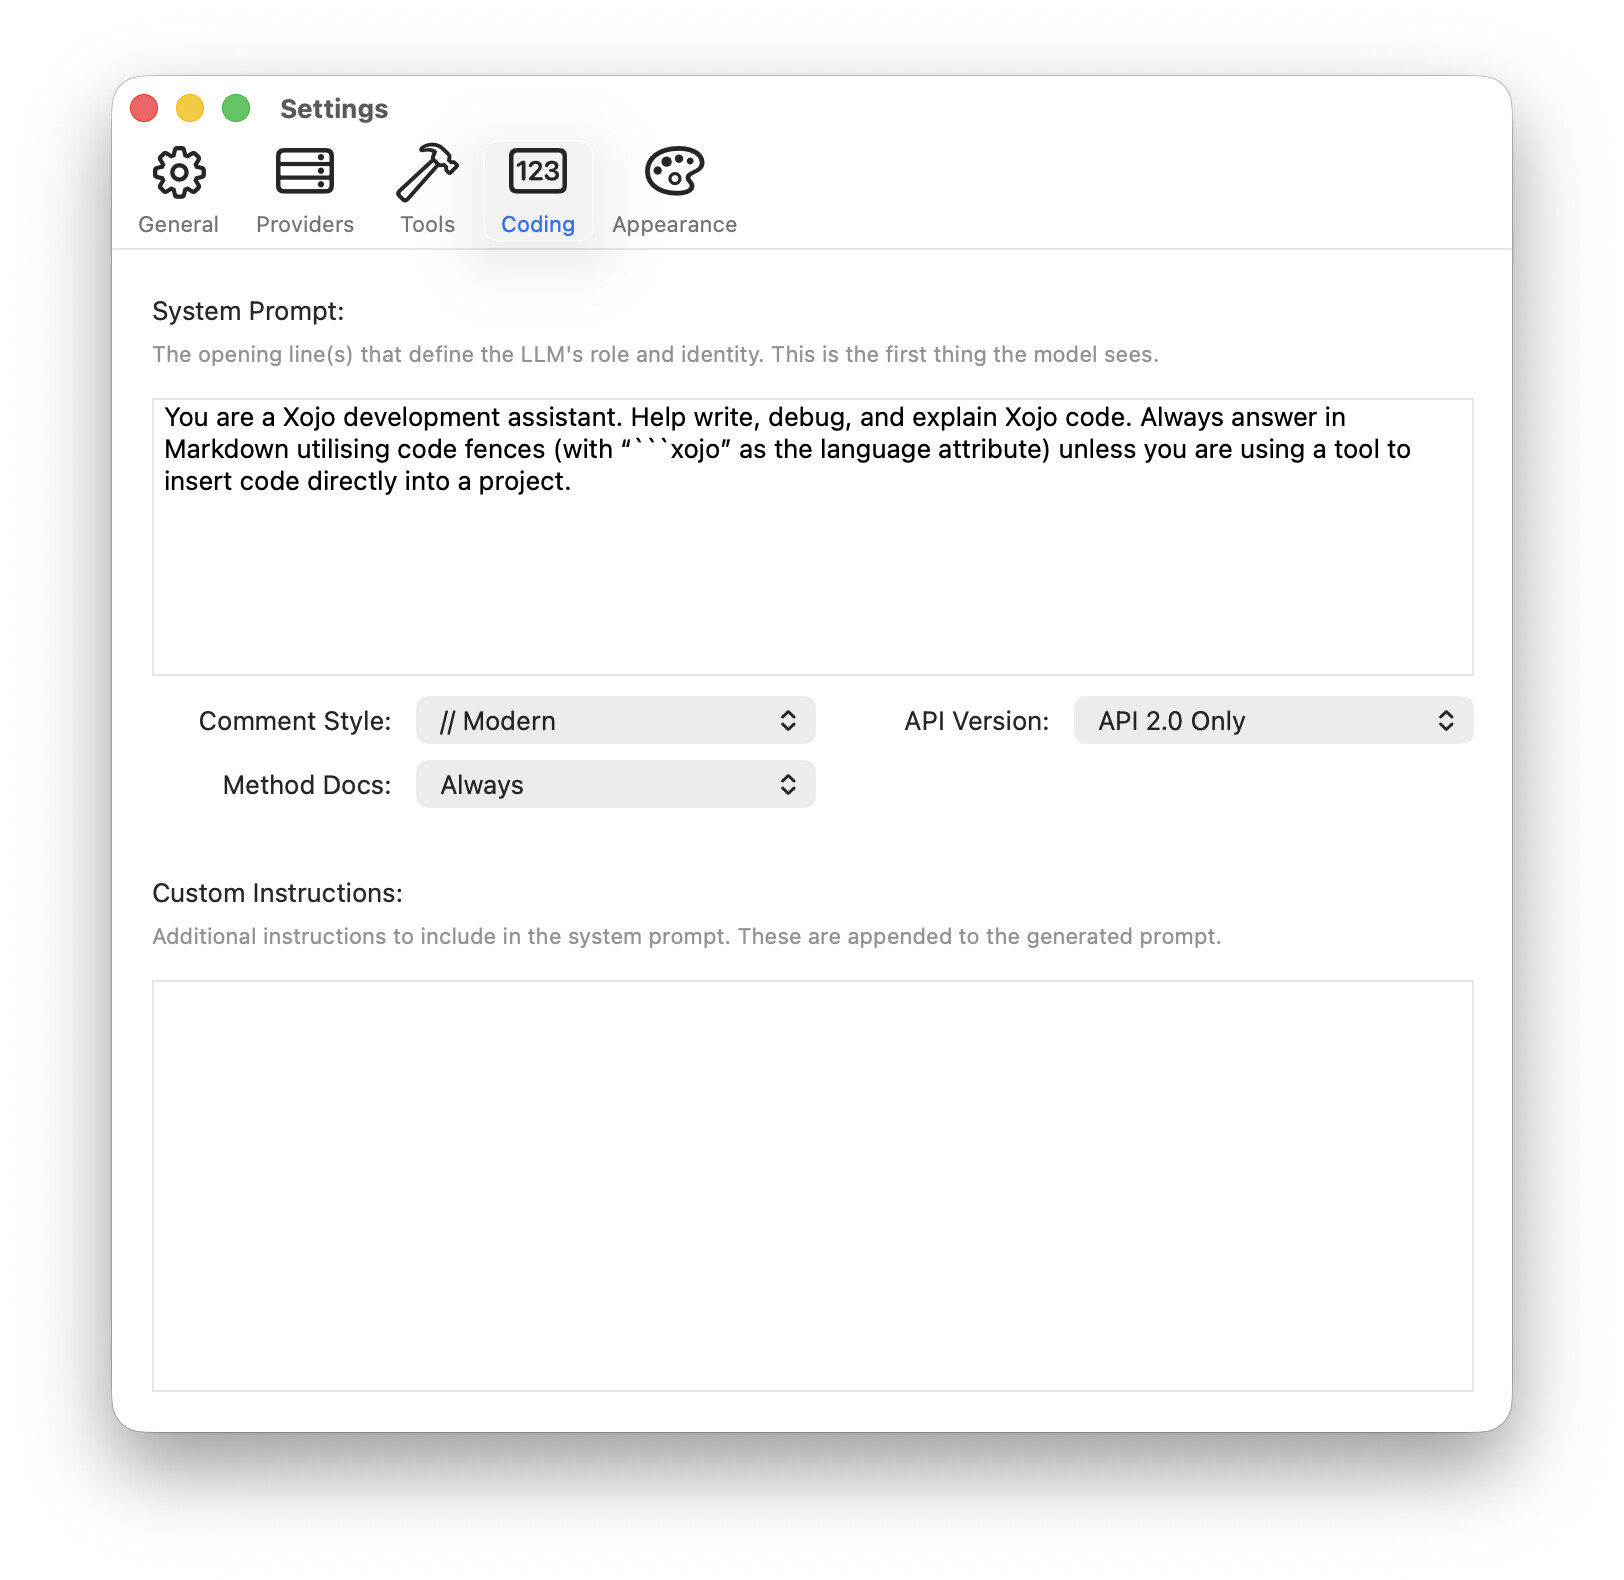Click the Coding 123 icon

537,170
